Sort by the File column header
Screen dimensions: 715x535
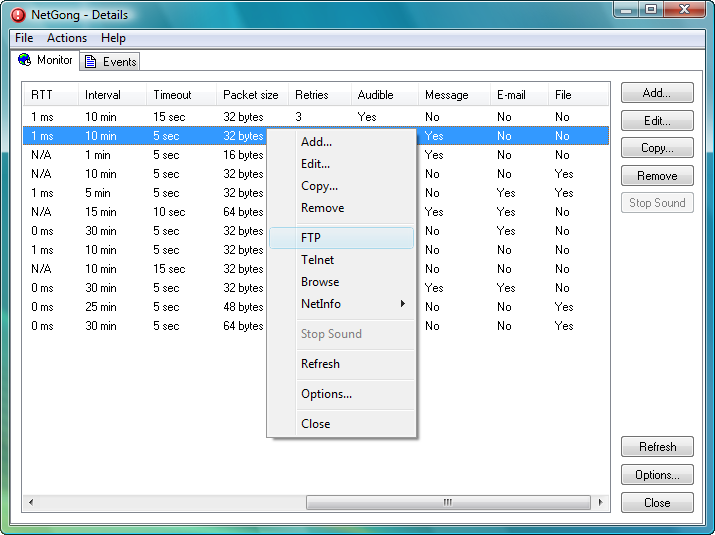[578, 95]
